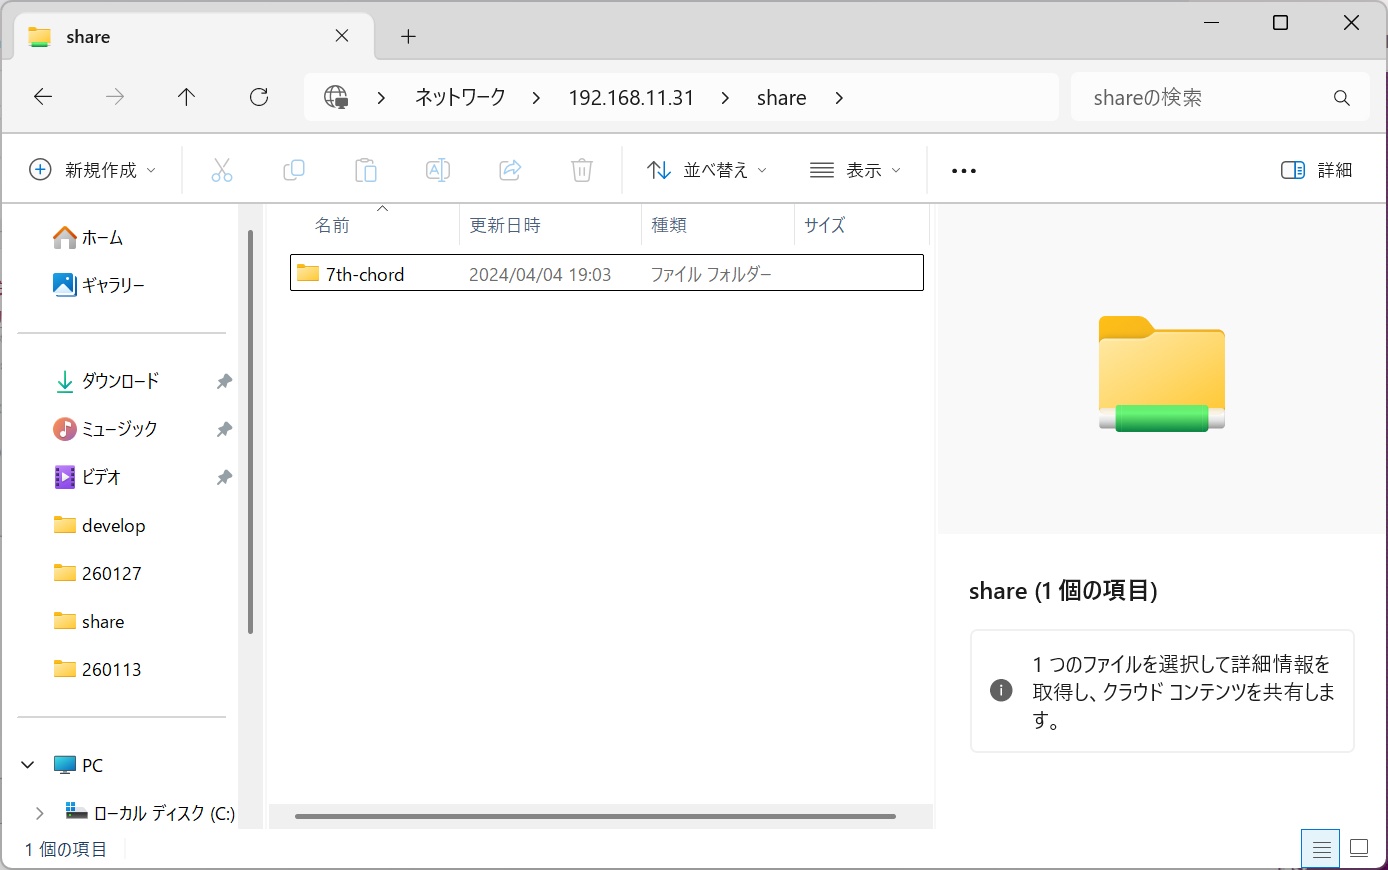The width and height of the screenshot is (1388, 870).
Task: Click the Paste clipboard icon
Action: click(366, 170)
